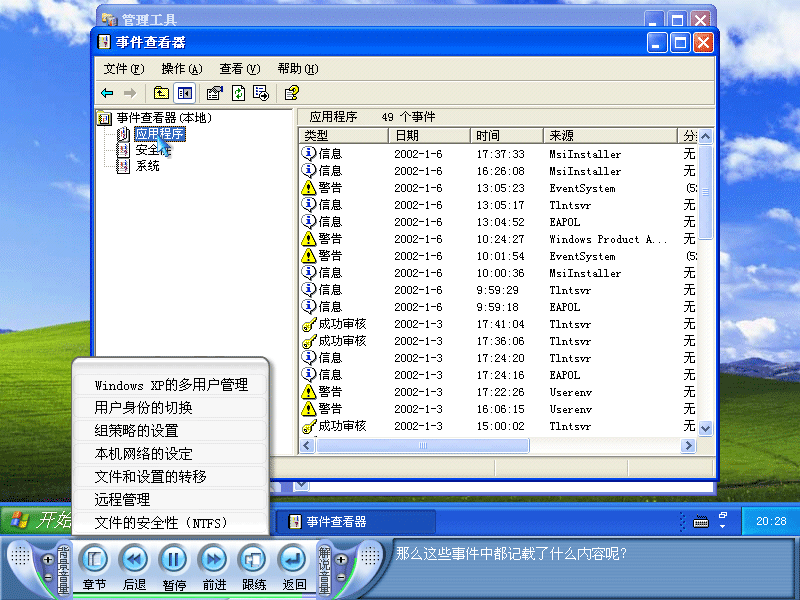Open the 查看(V) menu
The height and width of the screenshot is (600, 800).
(x=239, y=69)
